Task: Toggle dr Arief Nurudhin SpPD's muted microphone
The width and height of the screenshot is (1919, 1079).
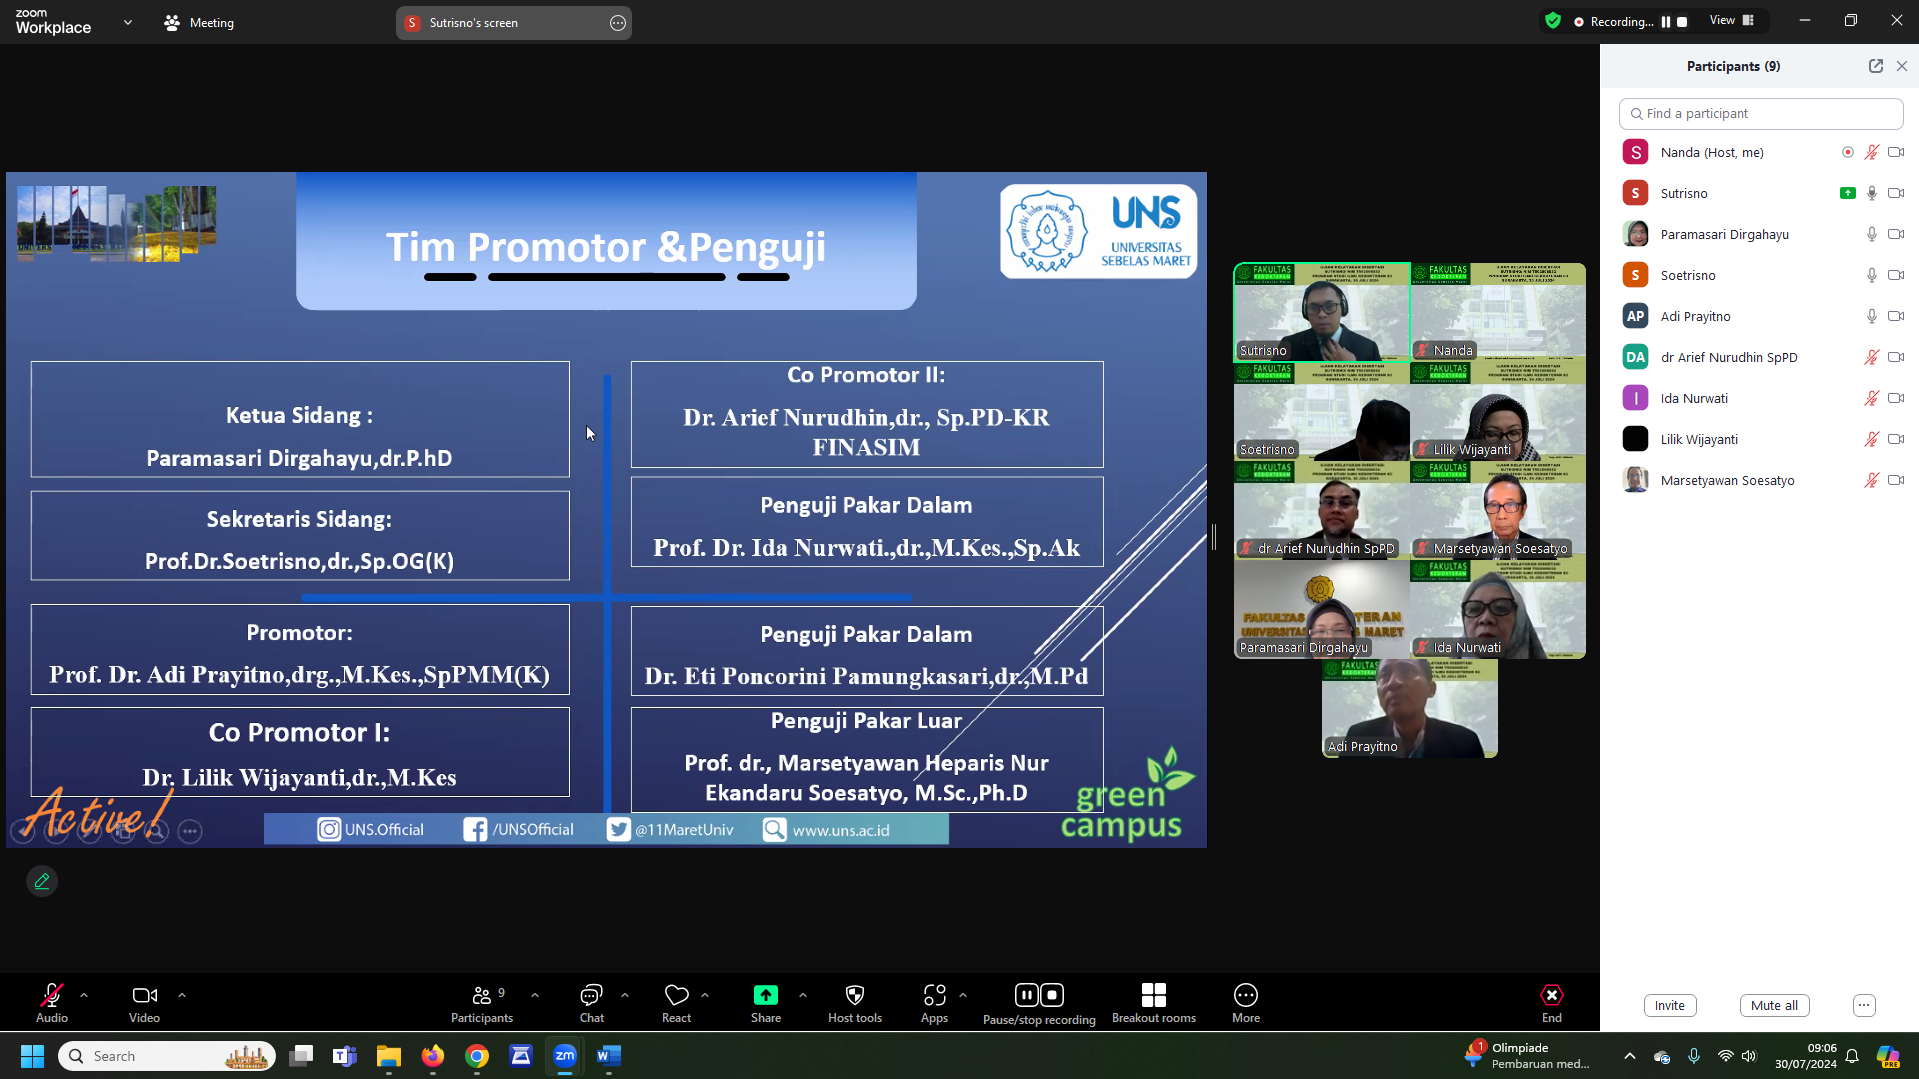Action: click(1872, 357)
